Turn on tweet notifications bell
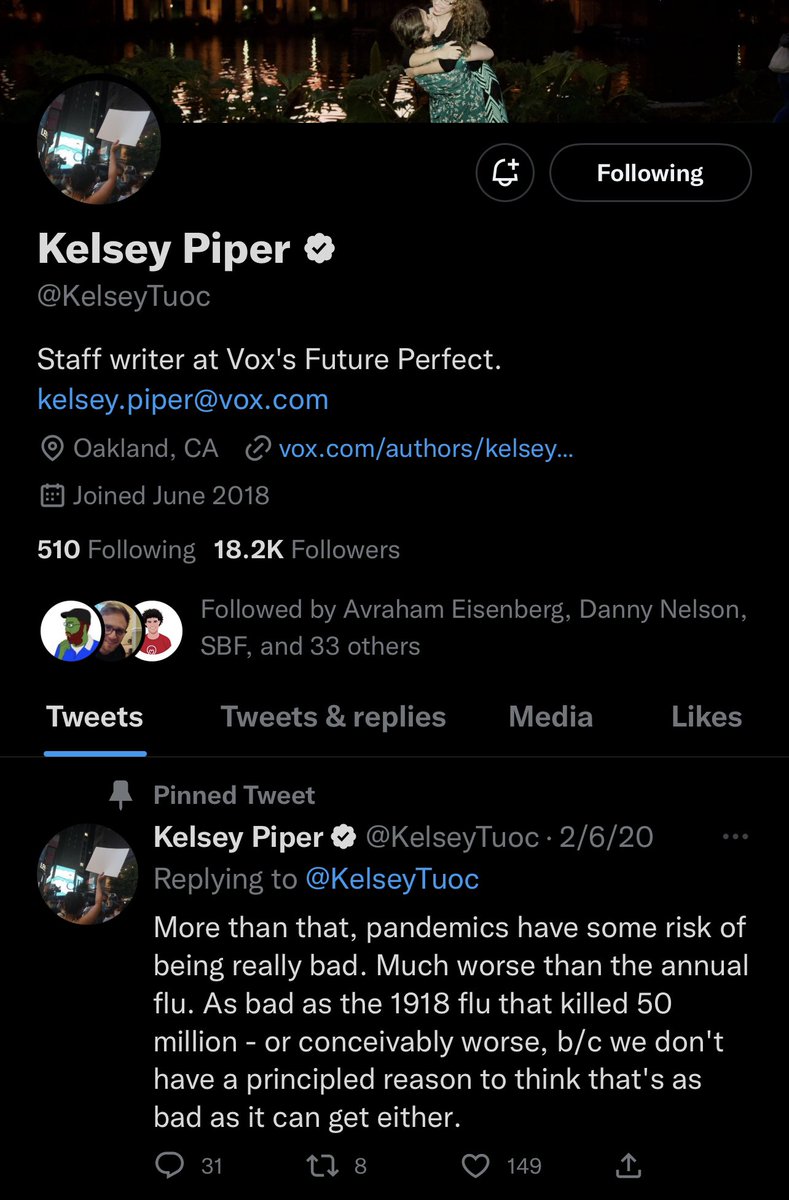The image size is (789, 1200). [x=505, y=173]
